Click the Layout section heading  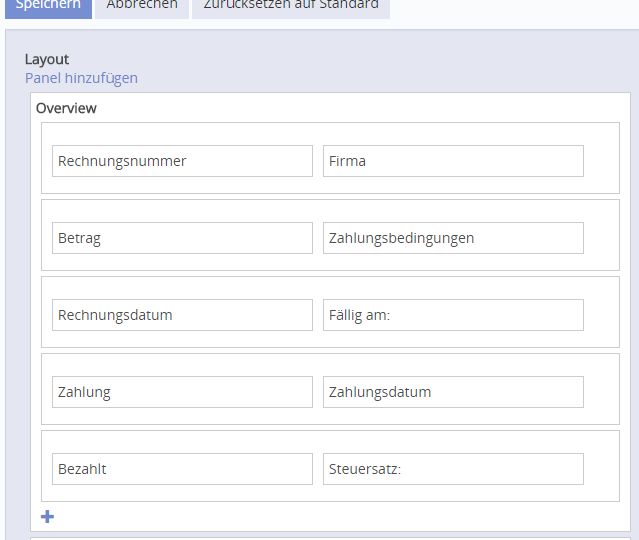pos(47,59)
